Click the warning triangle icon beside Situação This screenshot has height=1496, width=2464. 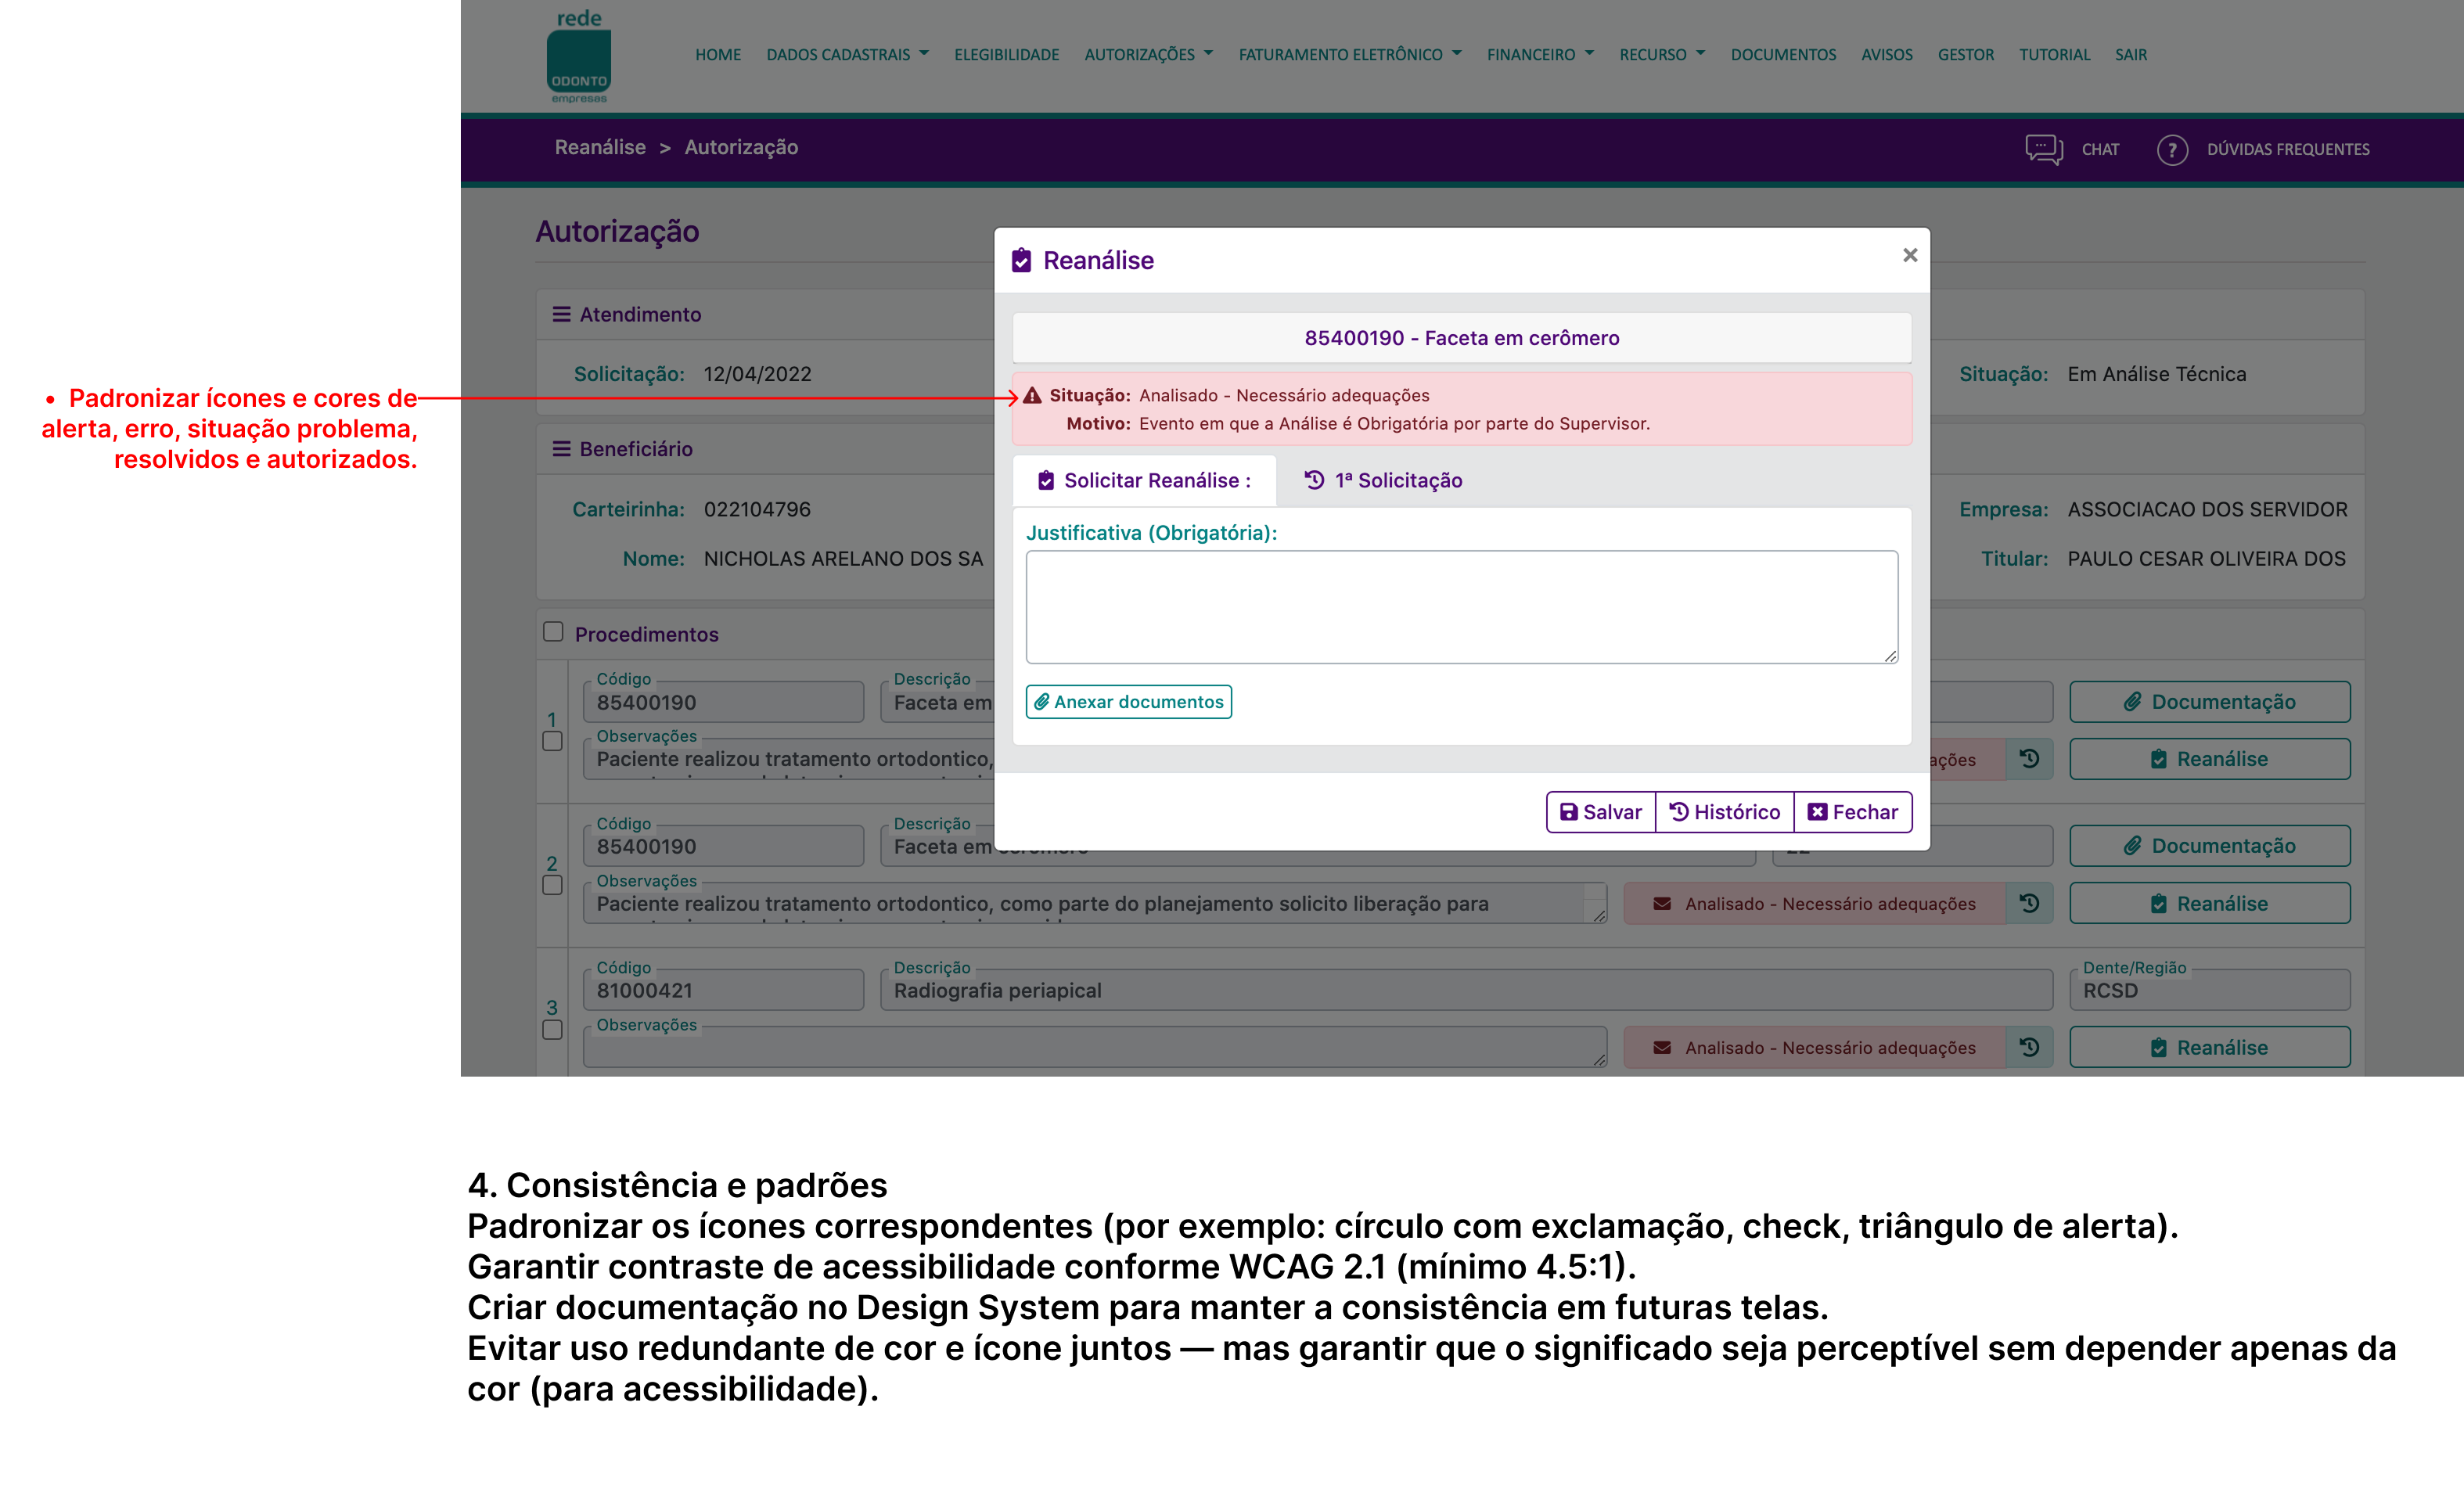click(x=1032, y=396)
